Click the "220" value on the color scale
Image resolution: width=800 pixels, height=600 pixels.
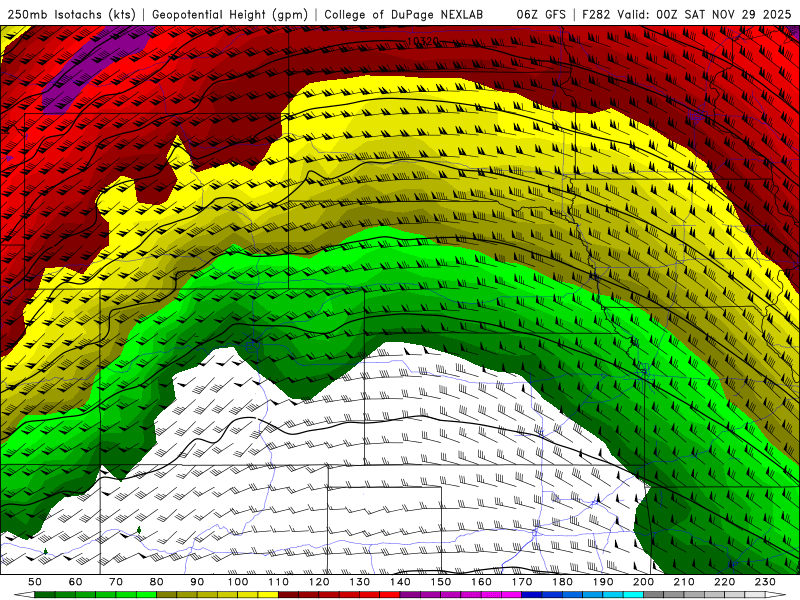coord(724,582)
